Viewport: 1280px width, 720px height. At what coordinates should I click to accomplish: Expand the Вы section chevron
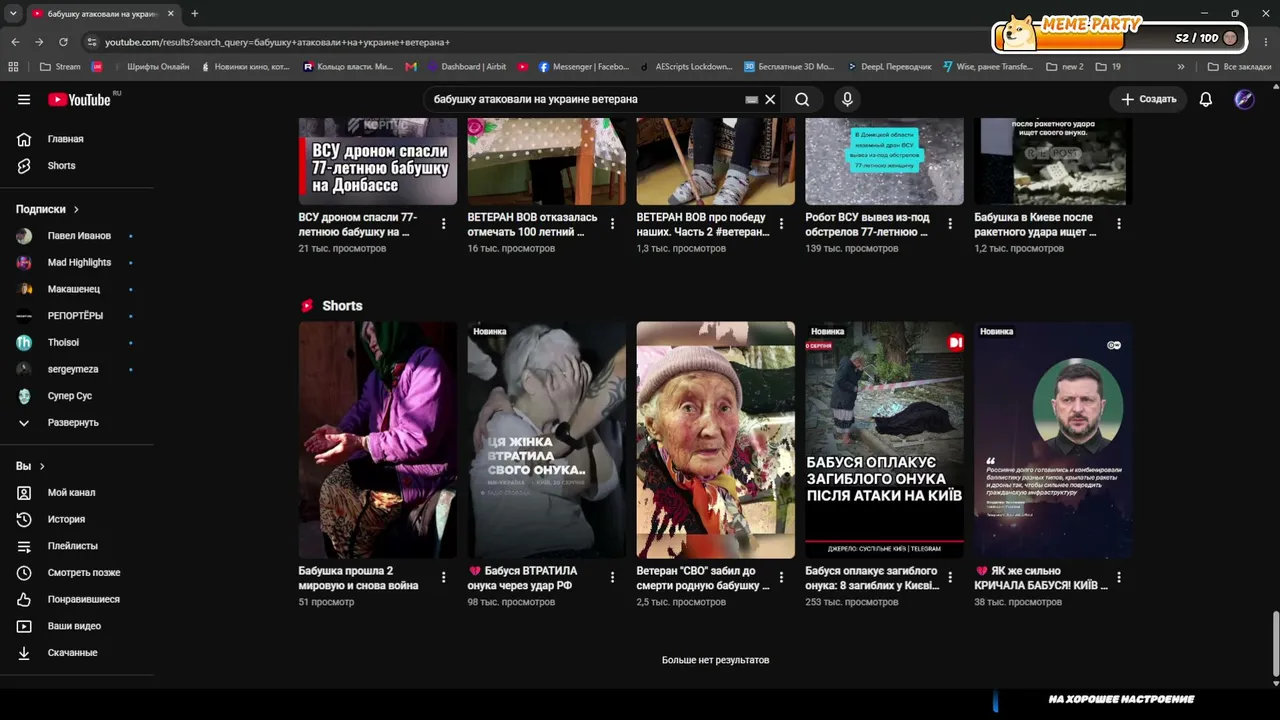tap(42, 466)
